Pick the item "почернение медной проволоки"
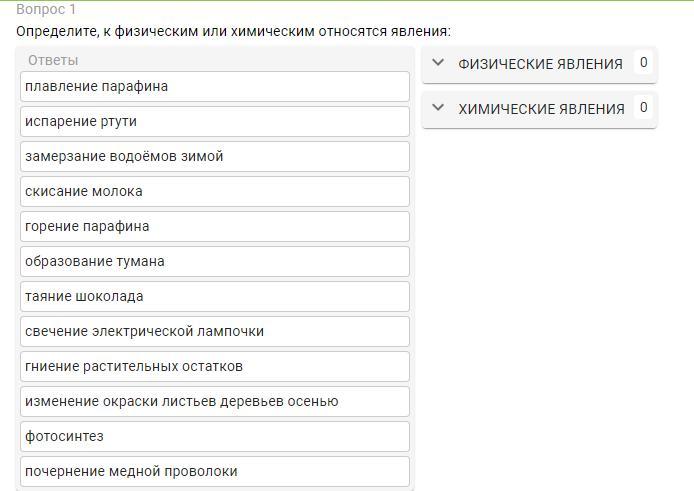 coord(214,471)
